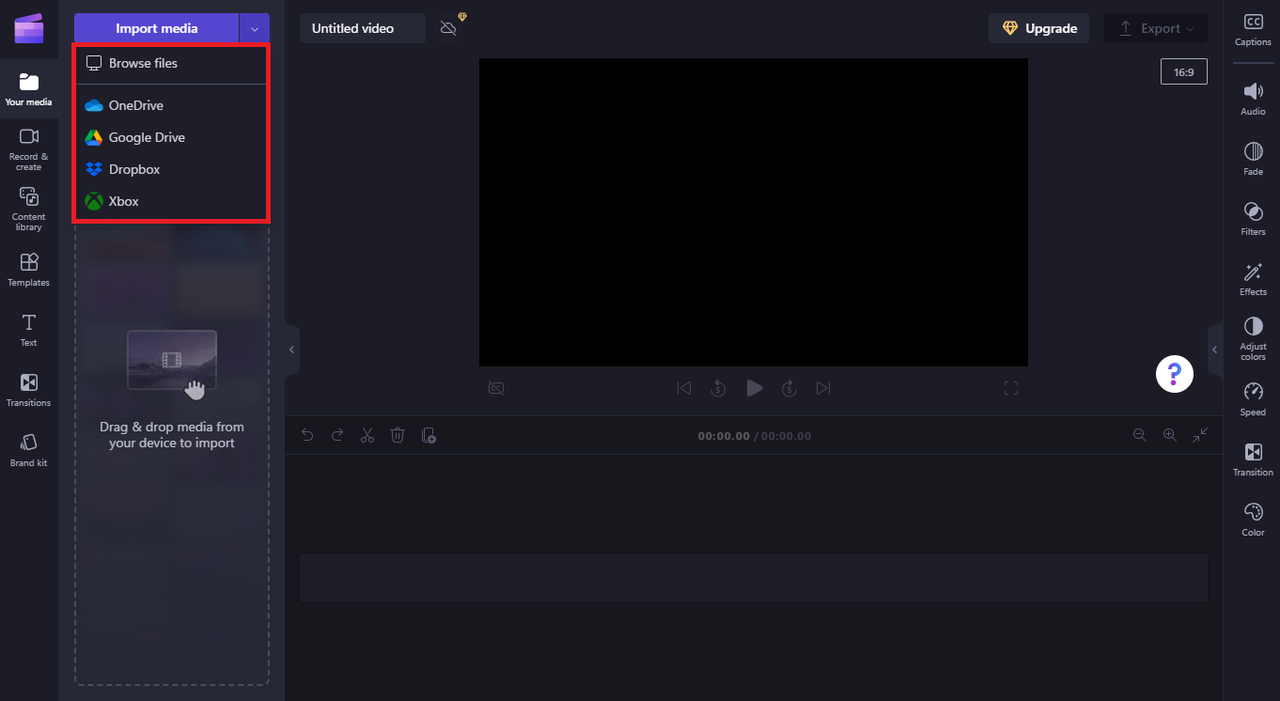
Task: Open the Color panel
Action: [x=1253, y=519]
